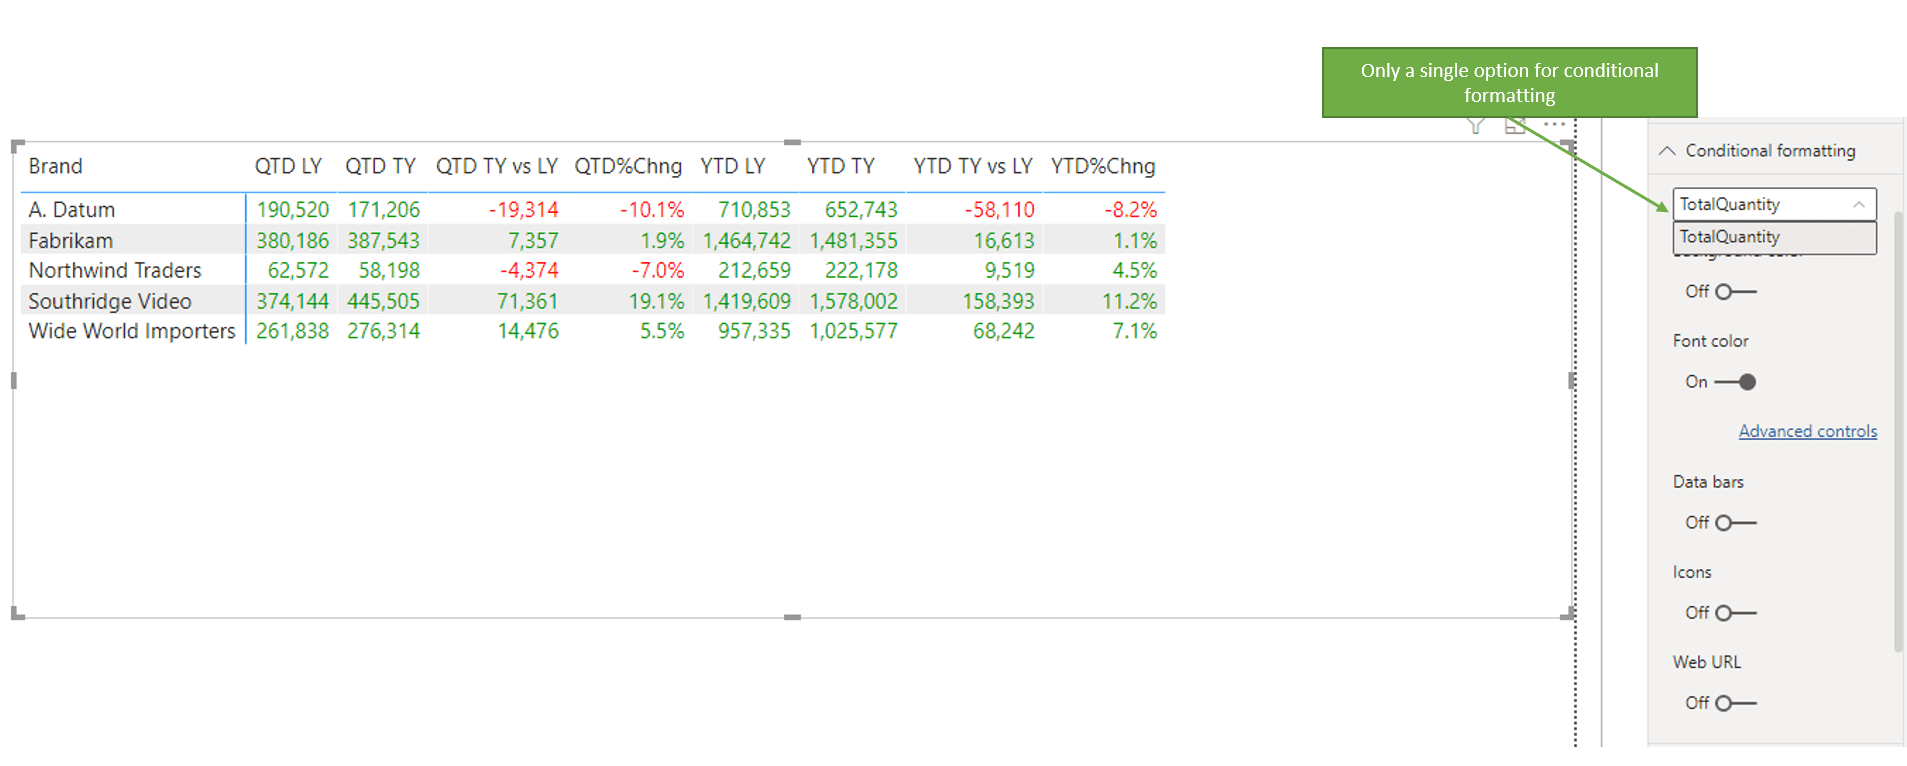Select the Southridge Video row label
1907x766 pixels.
pos(110,301)
